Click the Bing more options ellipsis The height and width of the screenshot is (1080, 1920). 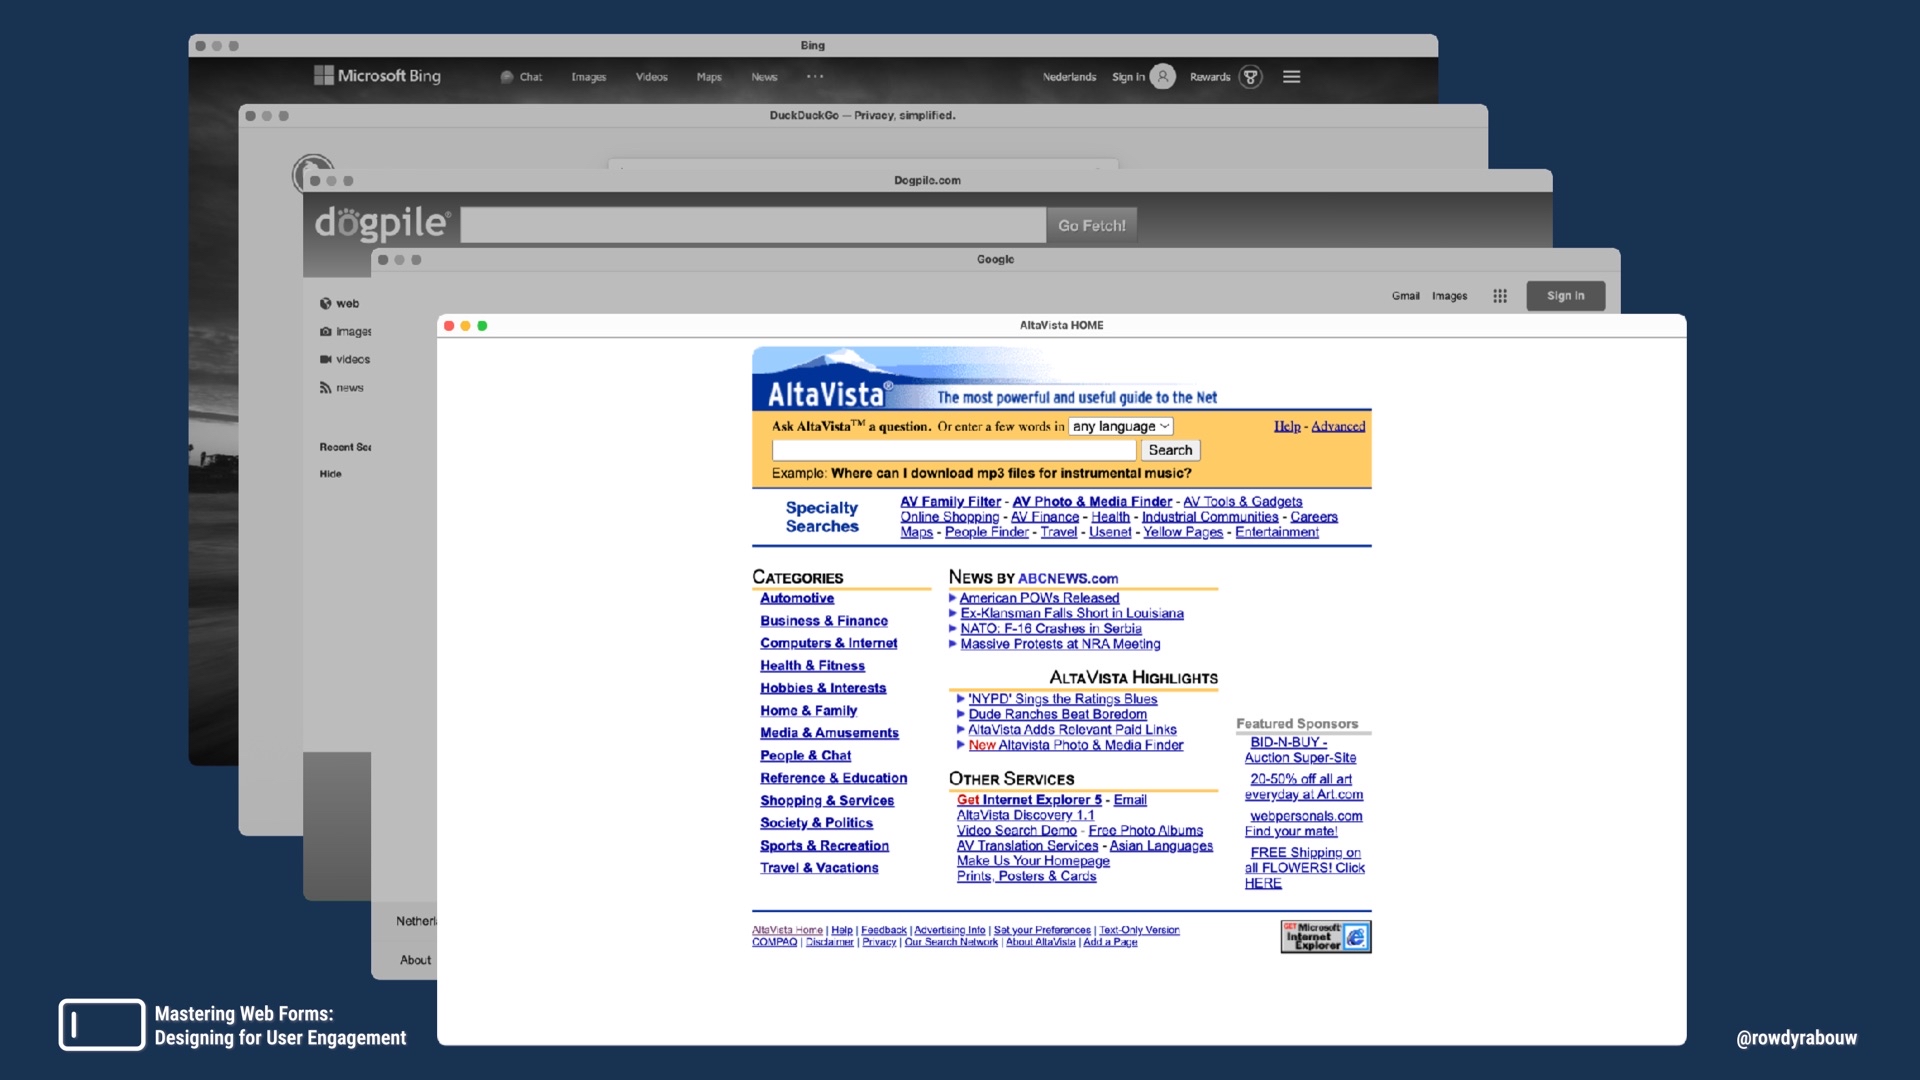pos(815,77)
